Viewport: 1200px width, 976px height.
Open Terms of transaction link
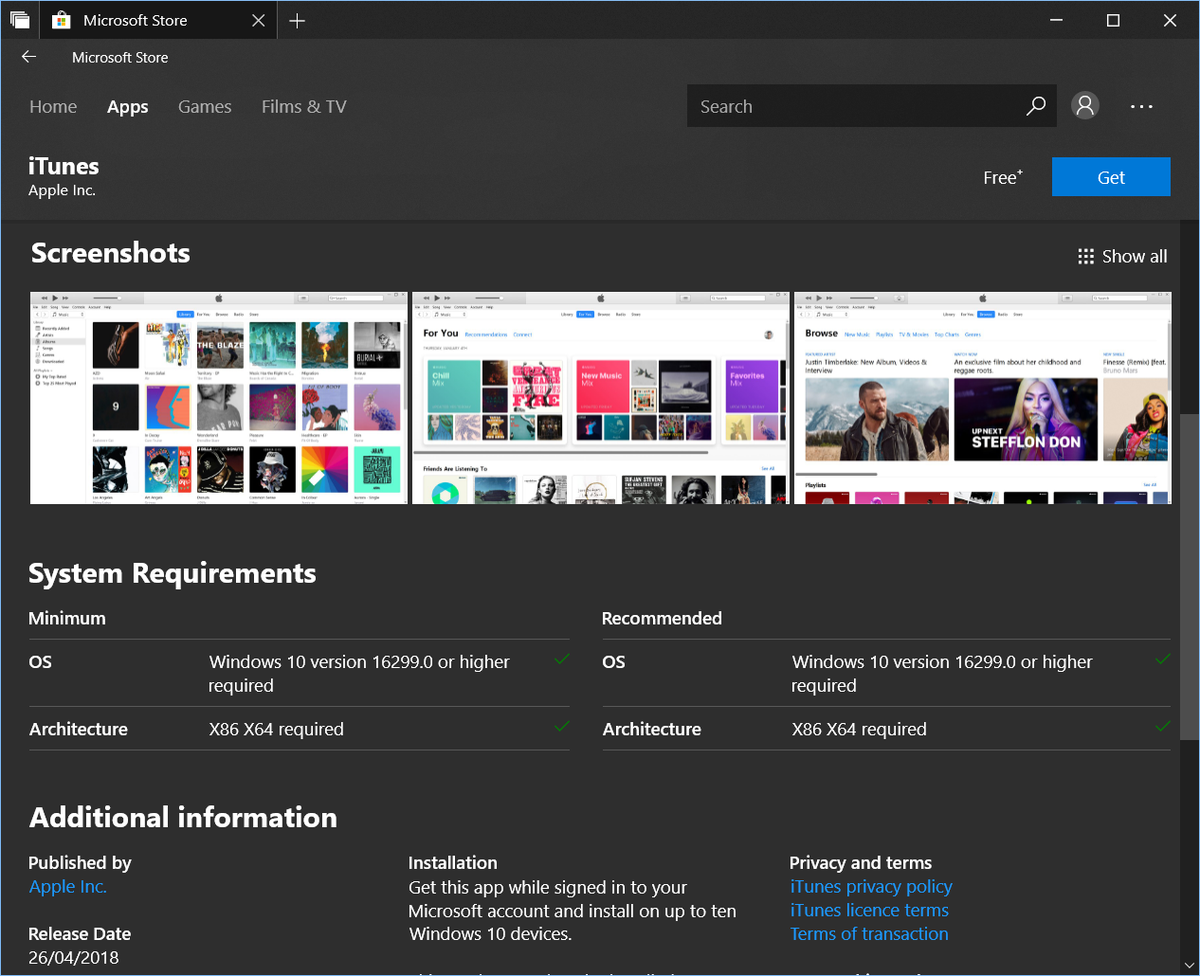coord(869,934)
